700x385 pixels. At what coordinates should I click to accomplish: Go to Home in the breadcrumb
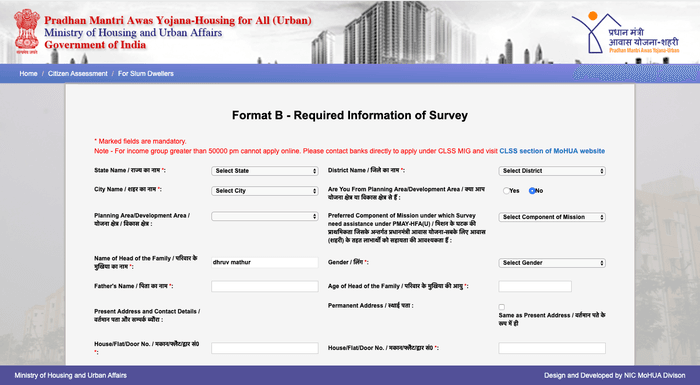tap(28, 74)
